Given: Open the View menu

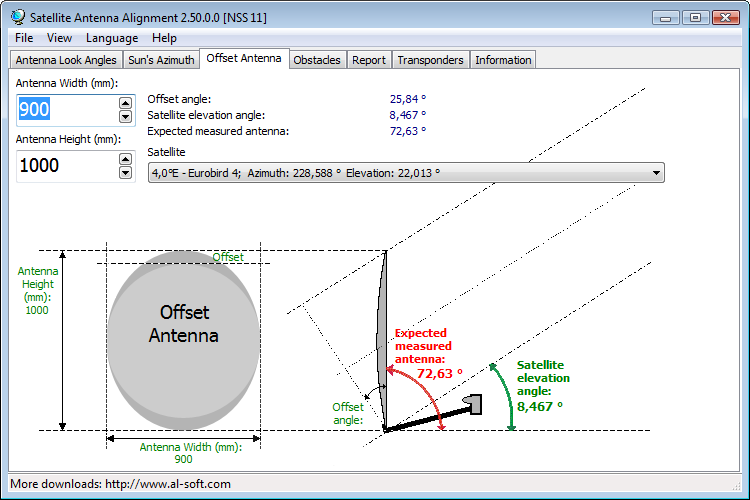Looking at the screenshot, I should tap(59, 38).
